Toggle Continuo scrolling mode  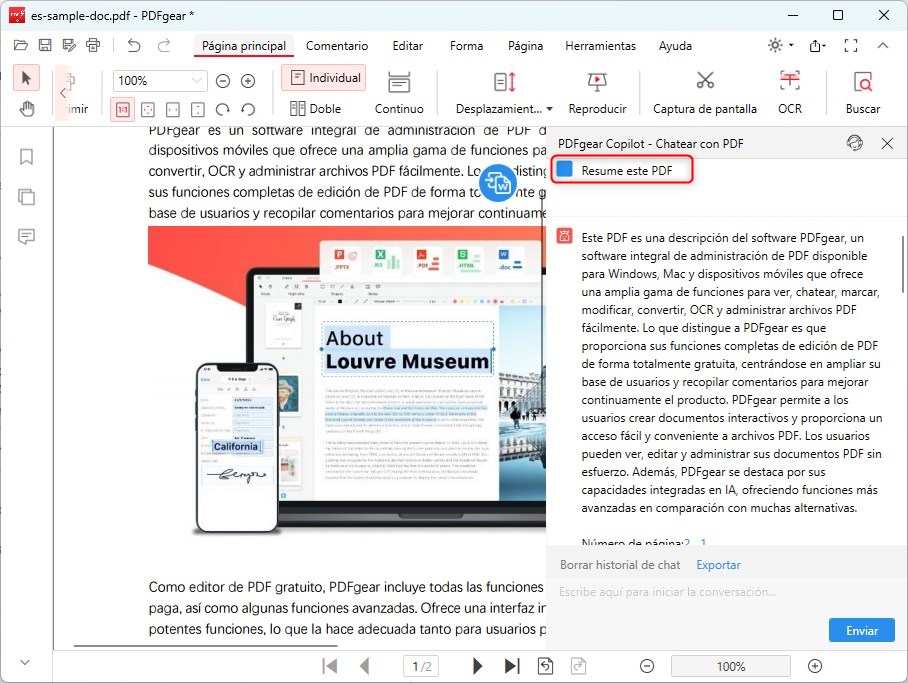tap(399, 93)
